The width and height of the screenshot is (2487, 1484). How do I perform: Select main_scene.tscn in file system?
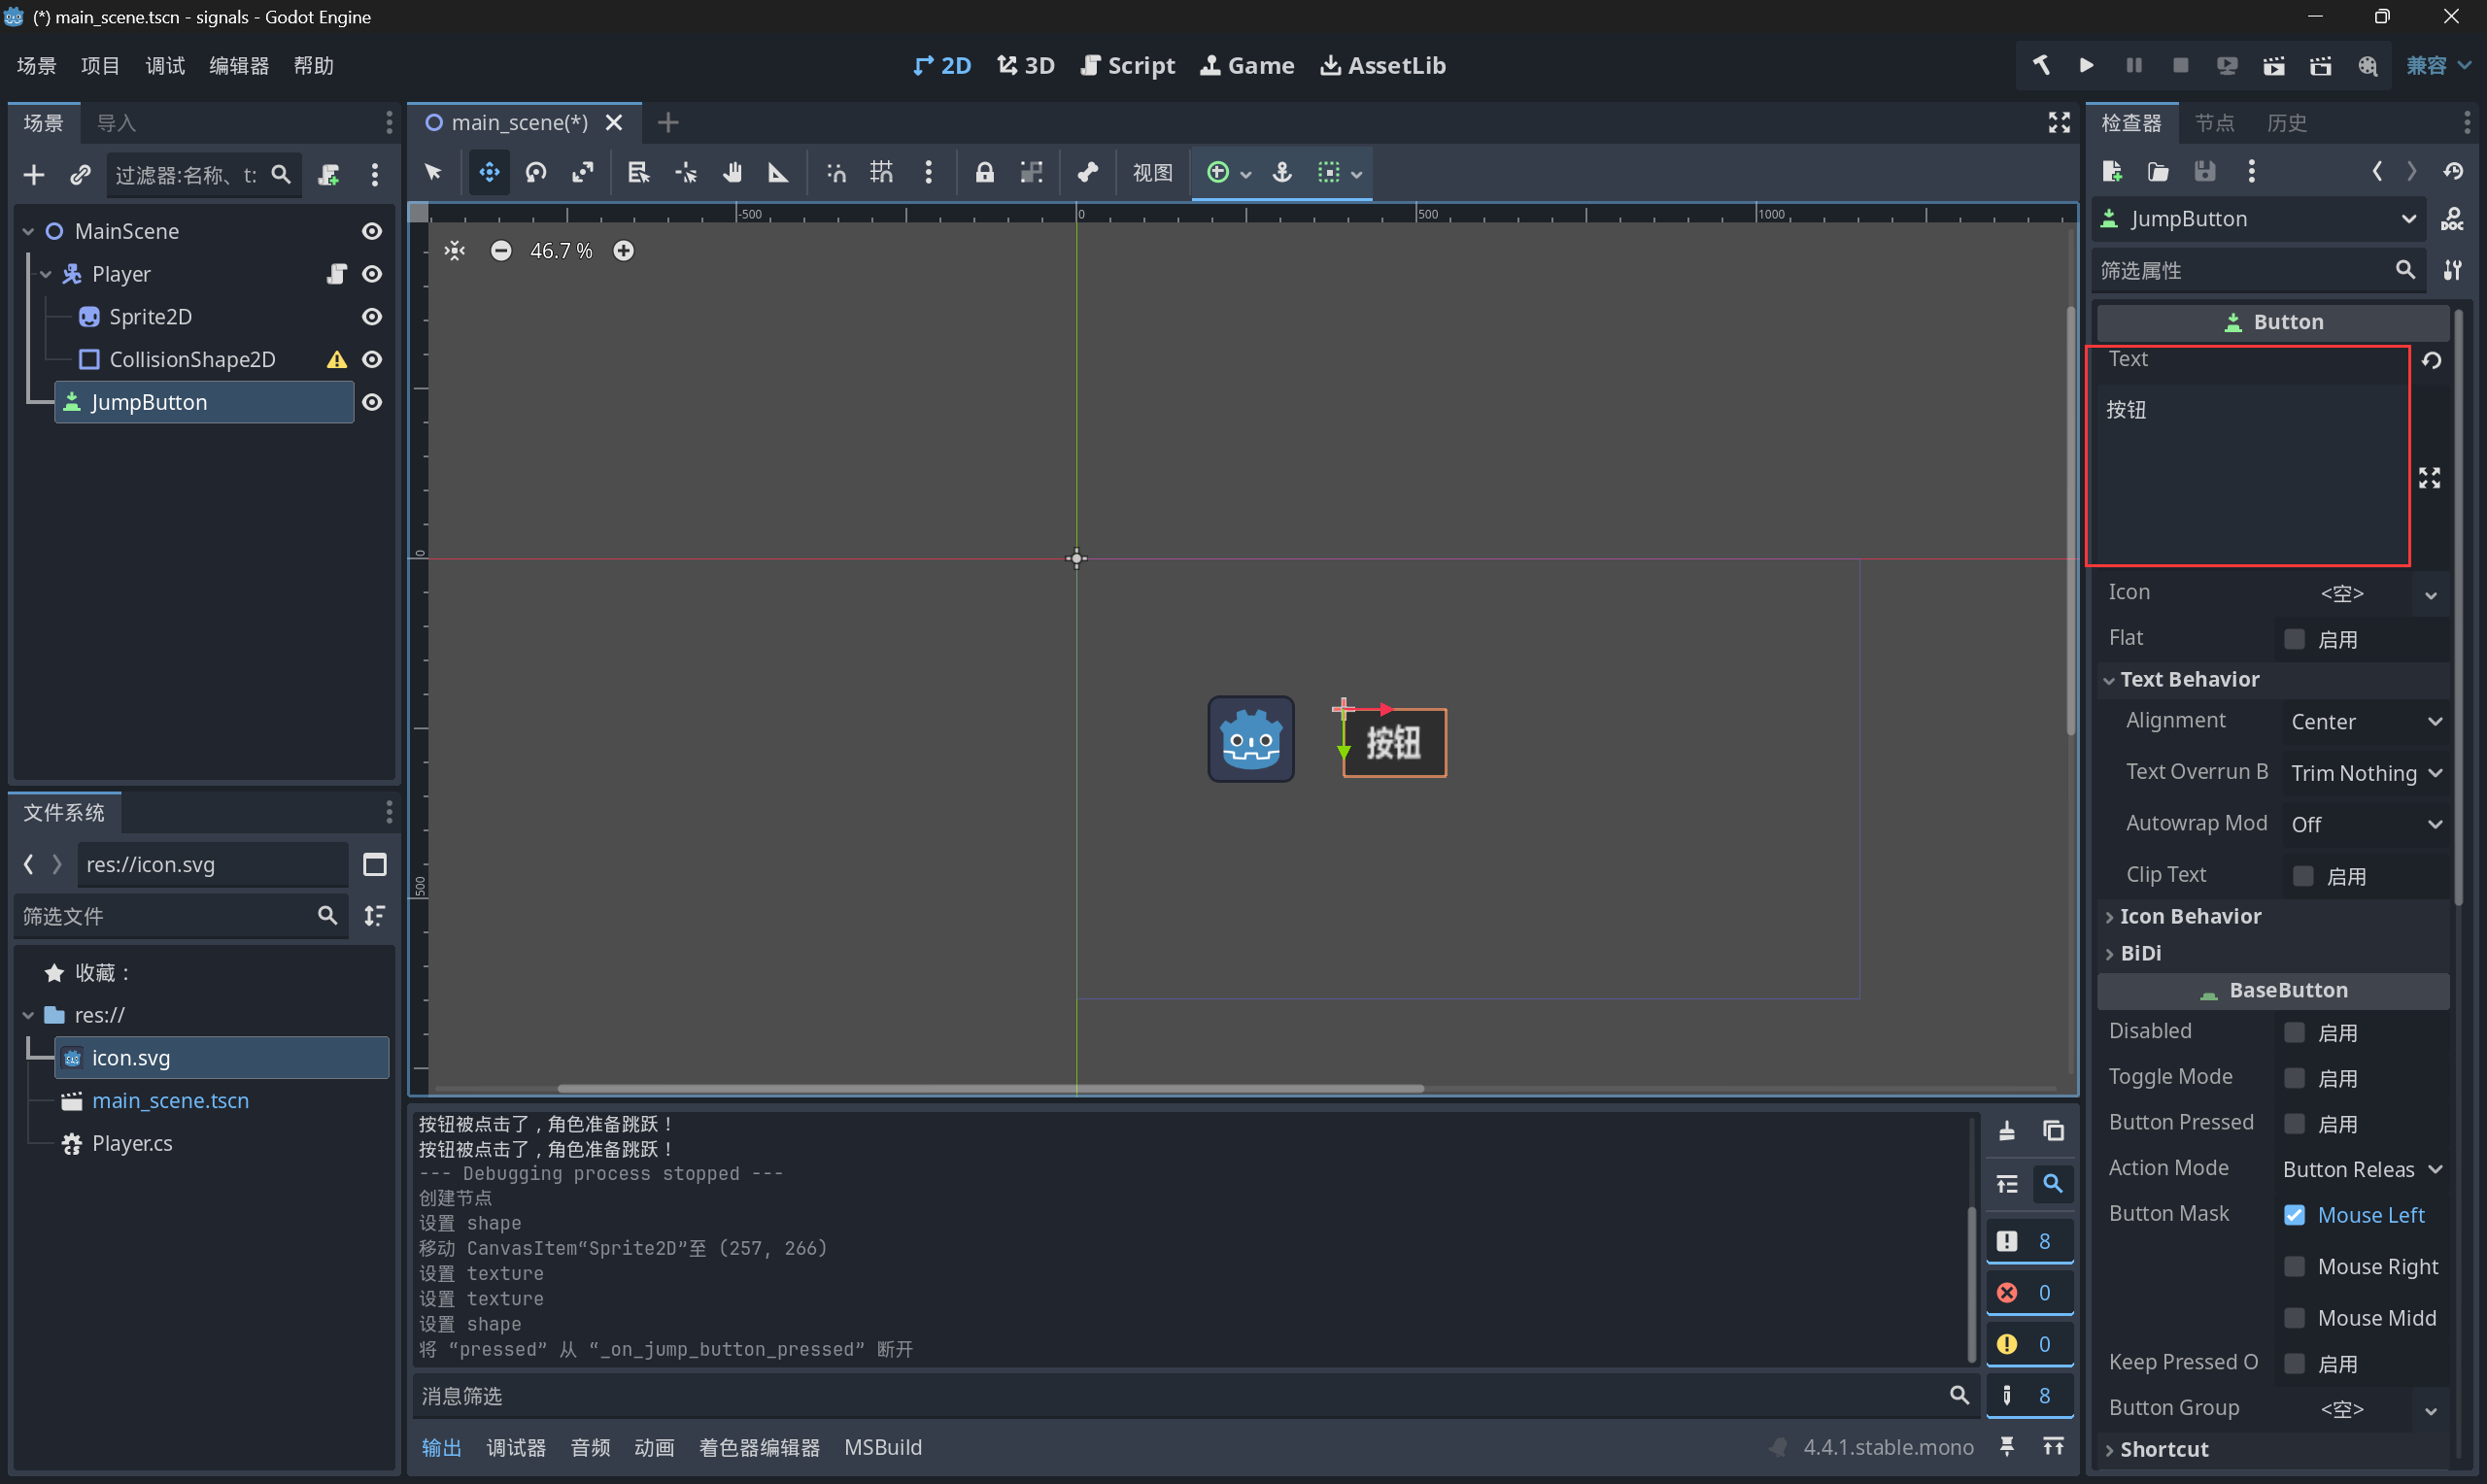click(x=171, y=1101)
